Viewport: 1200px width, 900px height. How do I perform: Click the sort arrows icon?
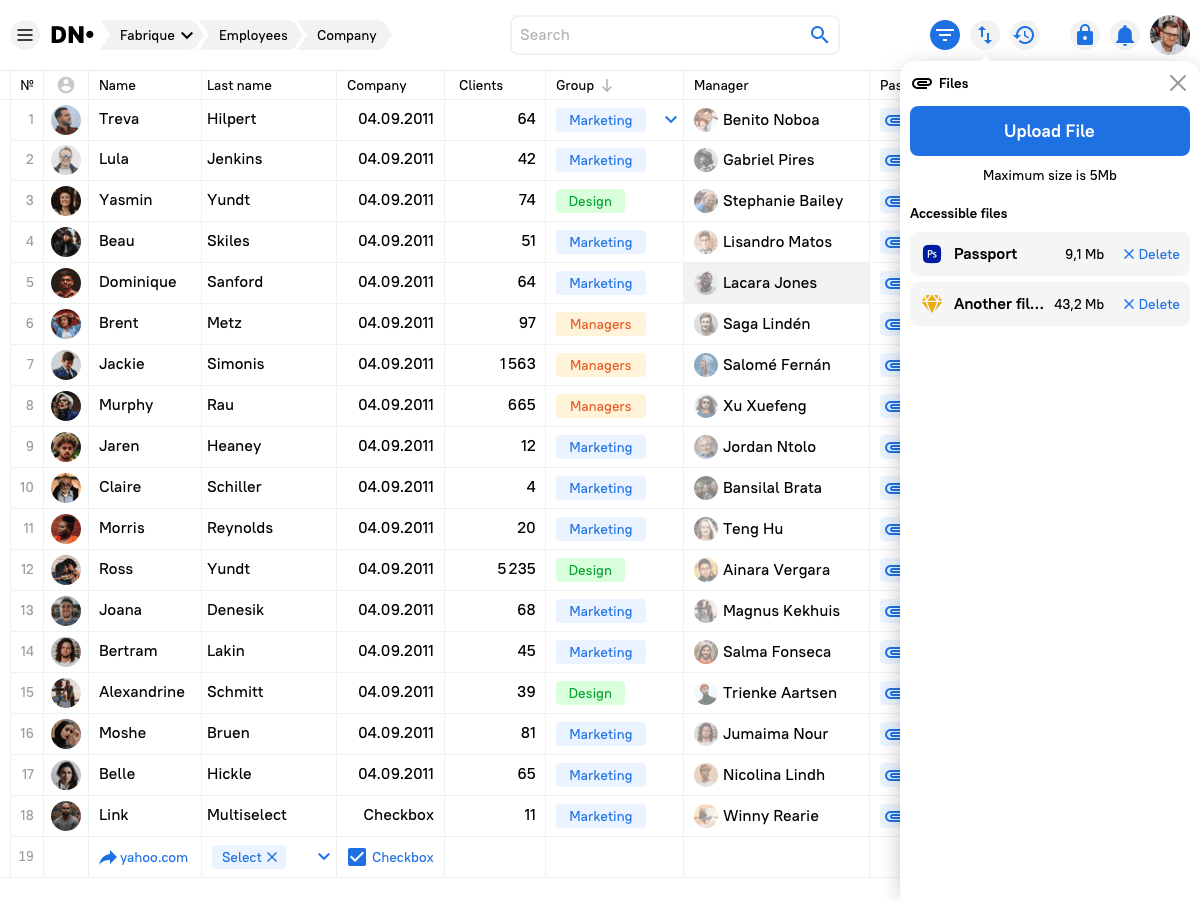pos(985,35)
